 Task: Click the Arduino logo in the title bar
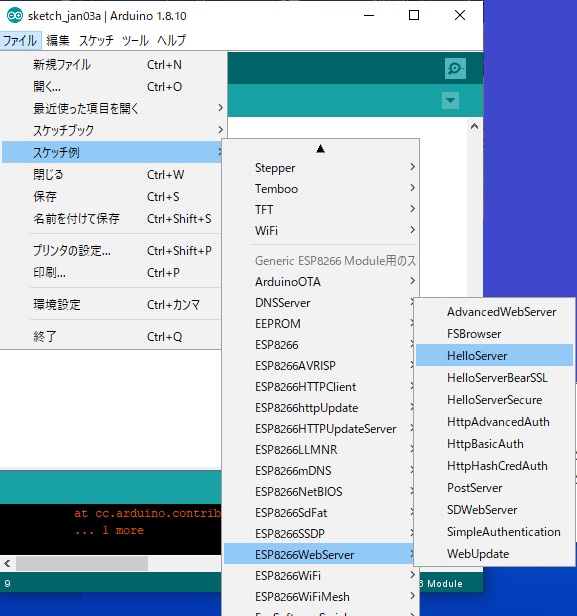[15, 16]
